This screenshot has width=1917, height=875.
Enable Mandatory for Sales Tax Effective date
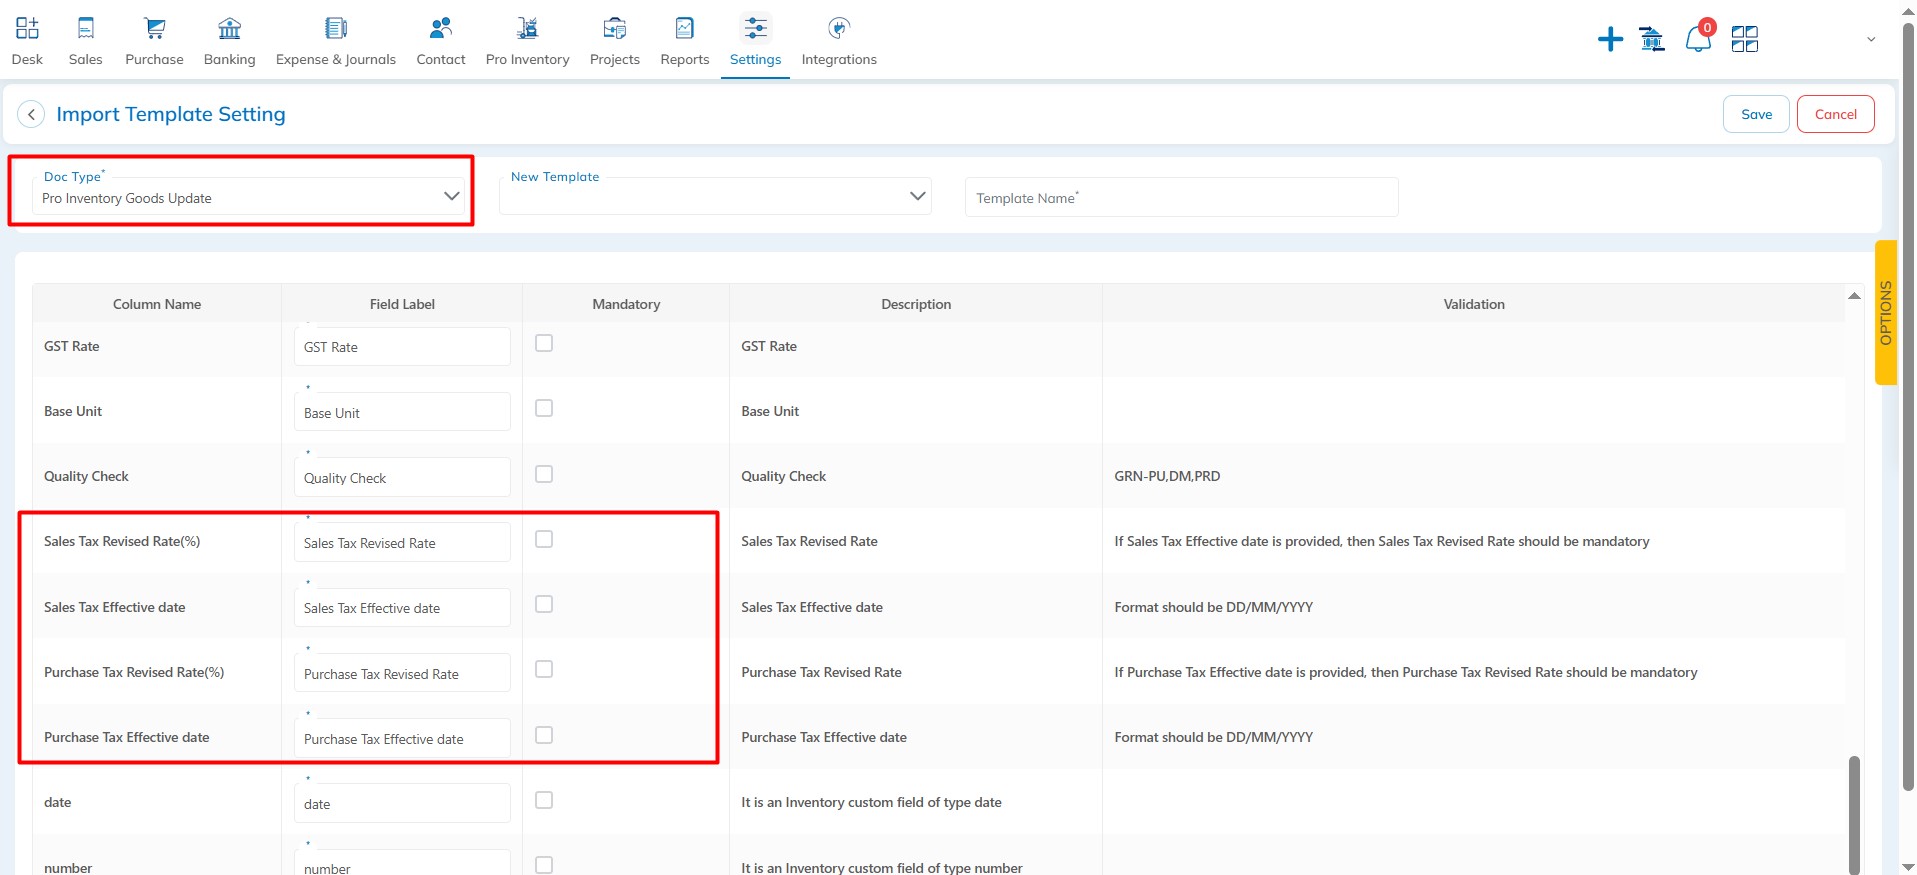point(544,605)
